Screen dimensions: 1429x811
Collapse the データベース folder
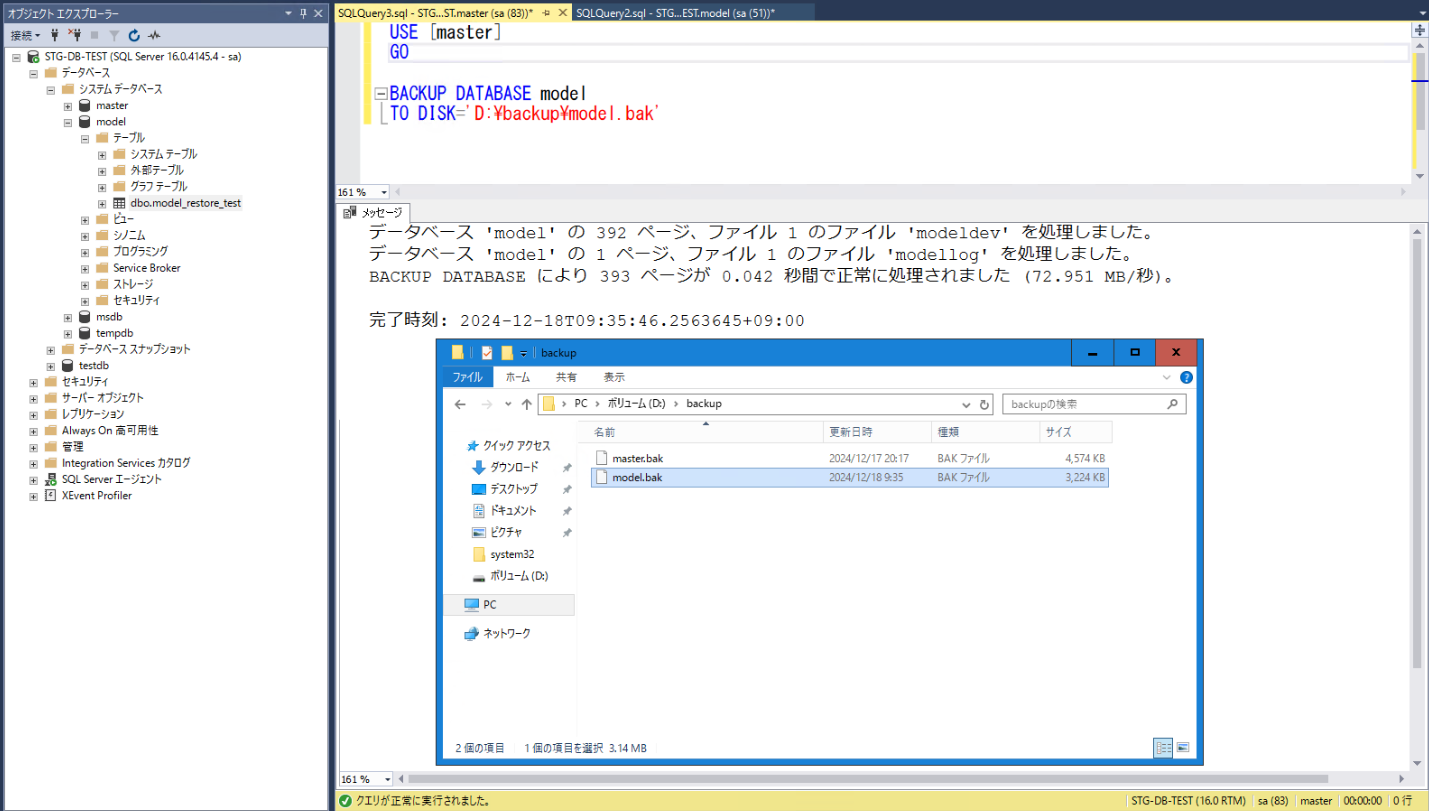click(x=35, y=73)
